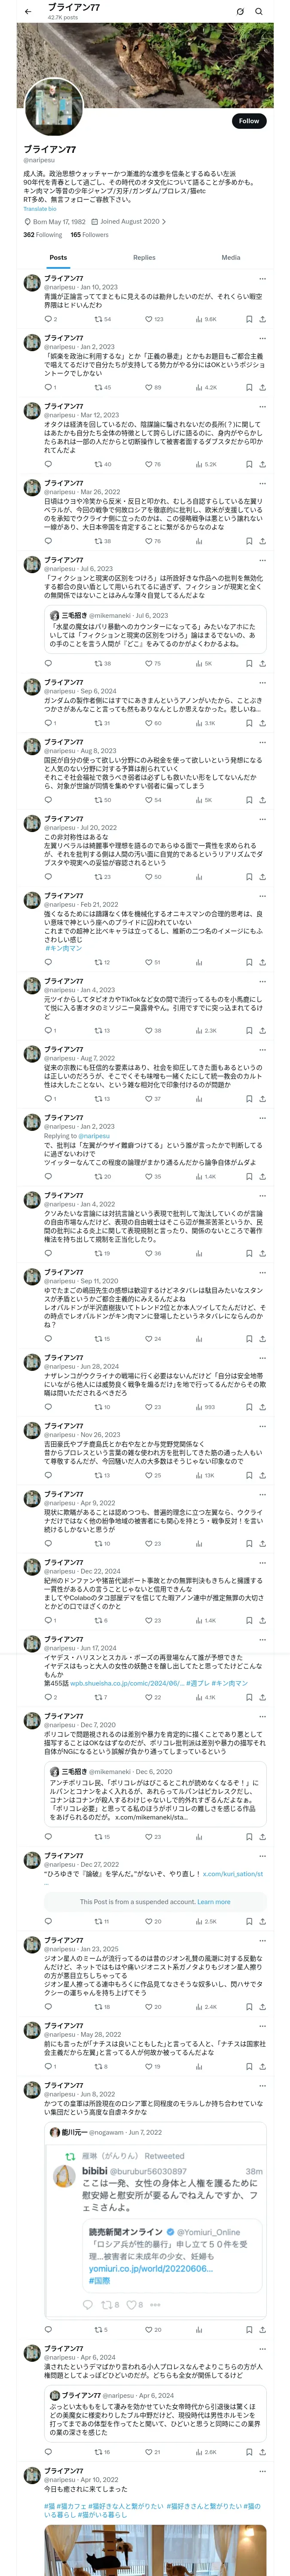The image size is (290, 2576).
Task: View the 165 Followers list
Action: 89,235
